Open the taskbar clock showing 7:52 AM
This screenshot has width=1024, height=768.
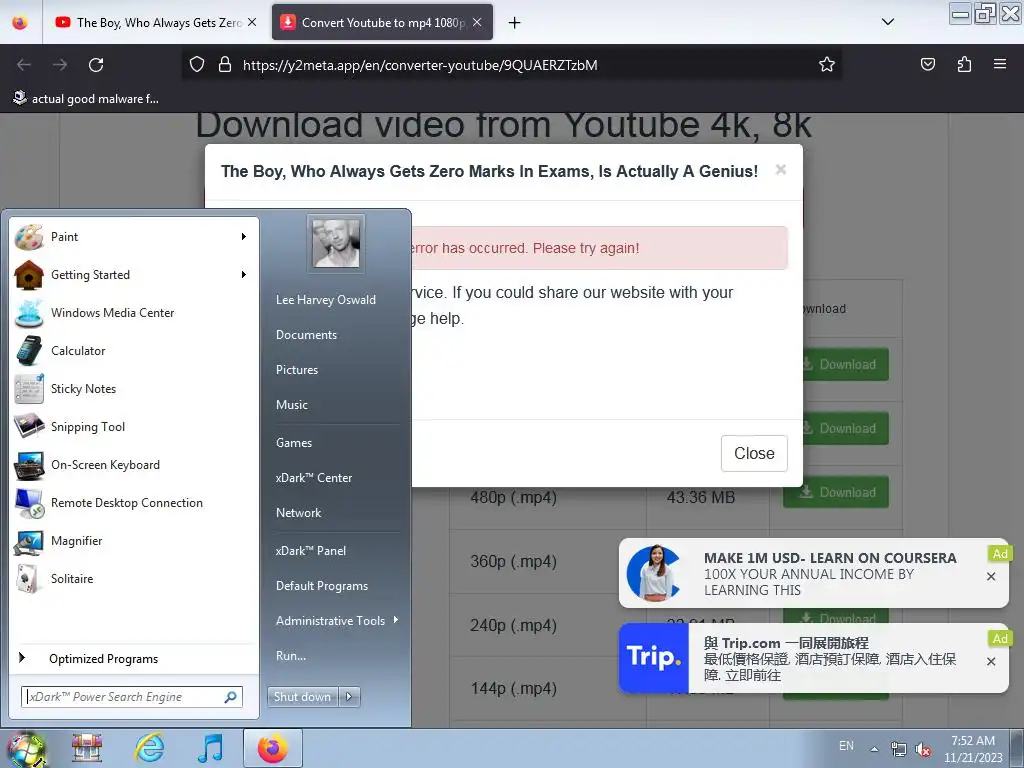[x=973, y=749]
